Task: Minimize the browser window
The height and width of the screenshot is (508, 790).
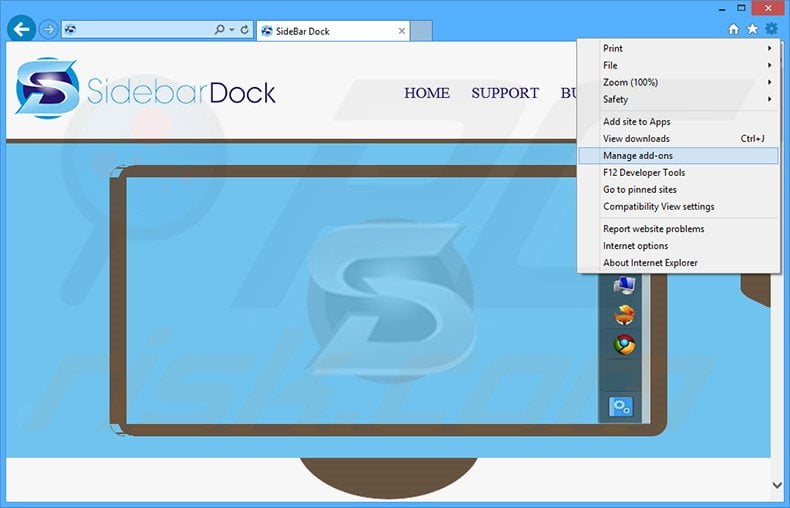Action: [x=722, y=9]
